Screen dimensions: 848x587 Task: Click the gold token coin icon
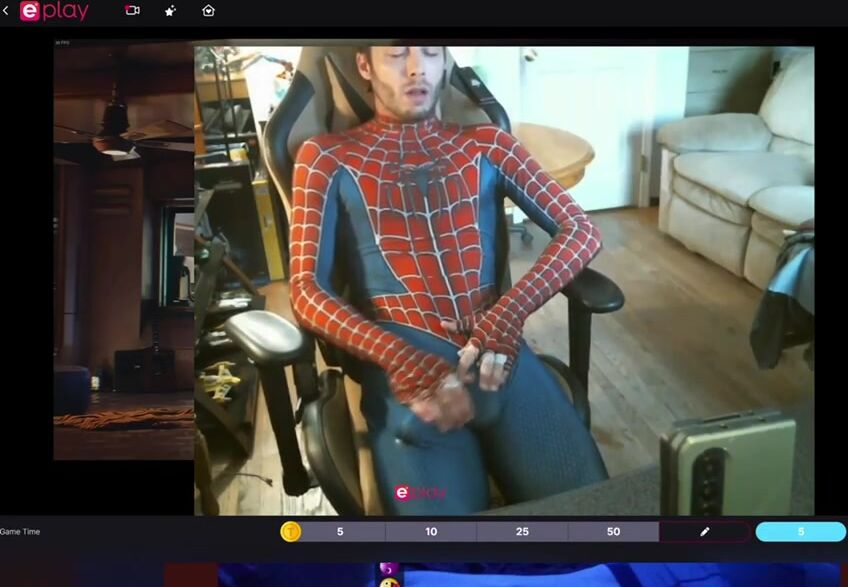(x=290, y=532)
